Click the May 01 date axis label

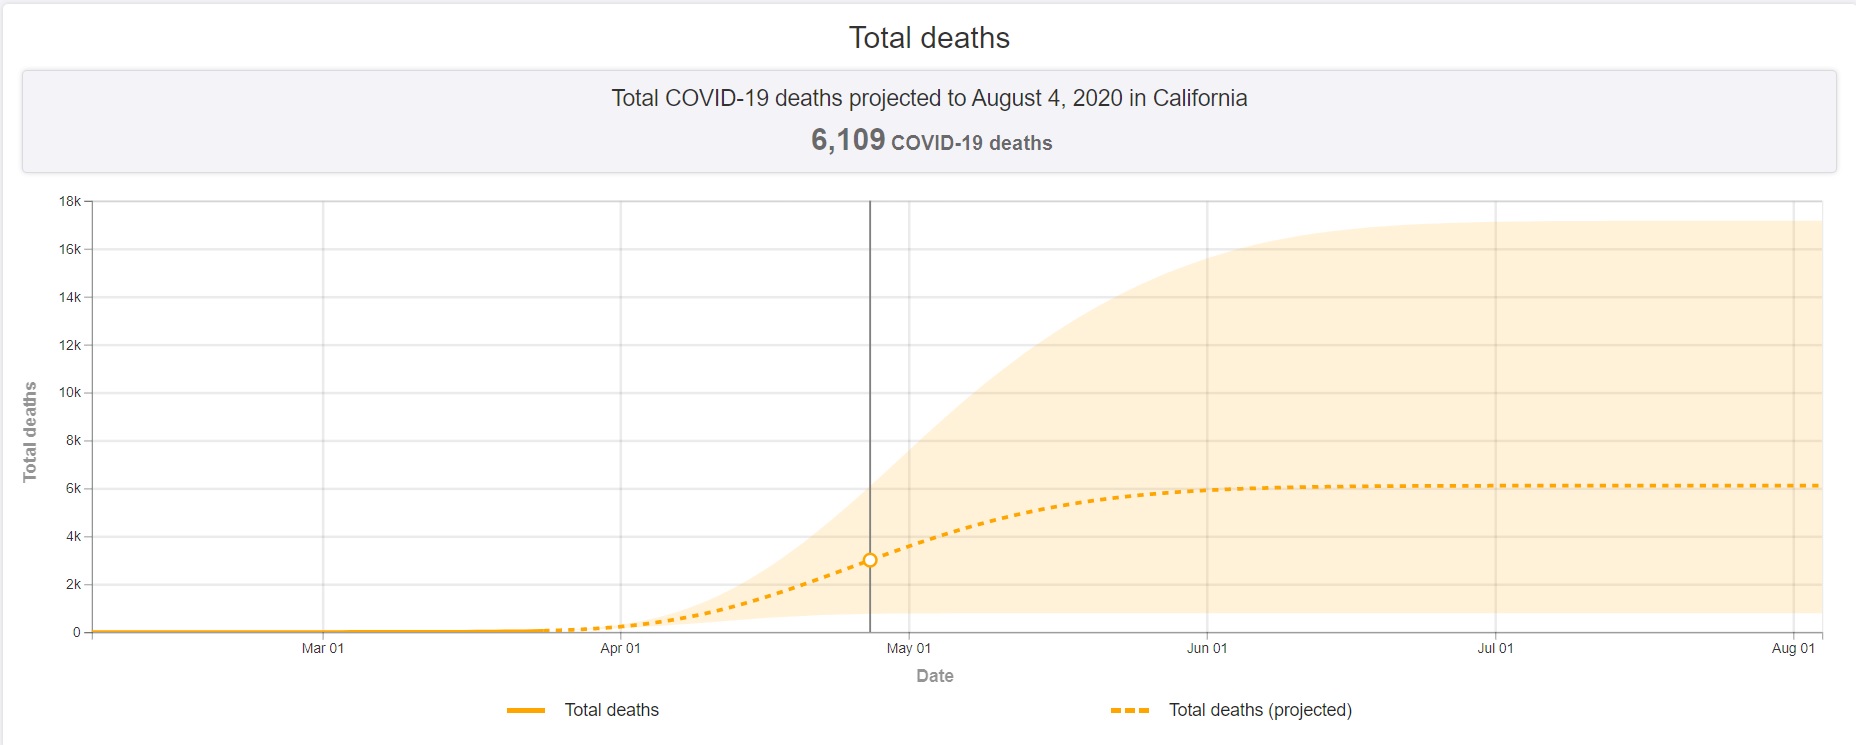click(x=908, y=648)
